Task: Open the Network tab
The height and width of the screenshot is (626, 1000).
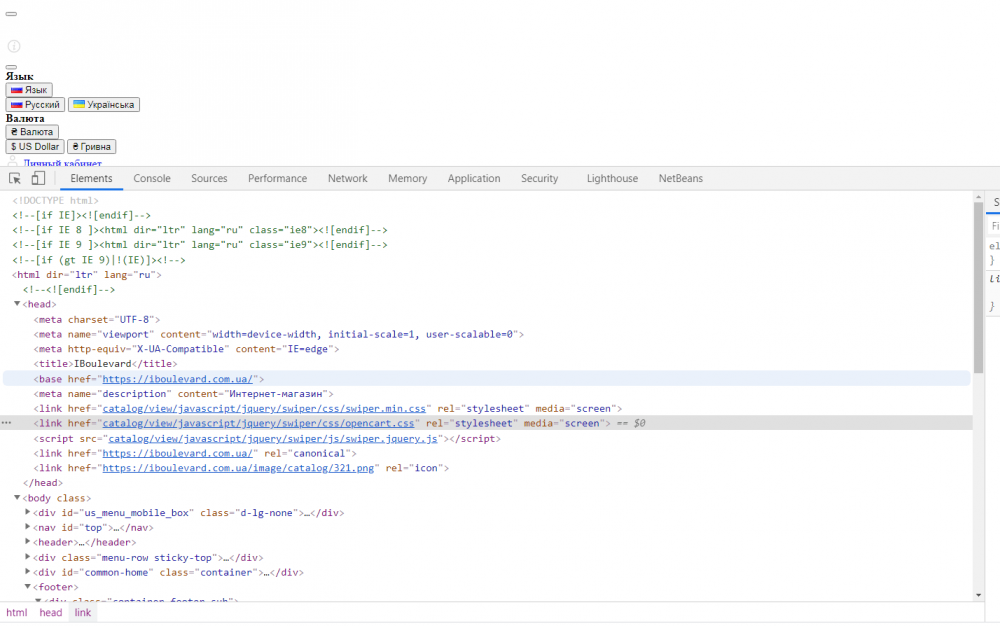Action: click(x=348, y=178)
